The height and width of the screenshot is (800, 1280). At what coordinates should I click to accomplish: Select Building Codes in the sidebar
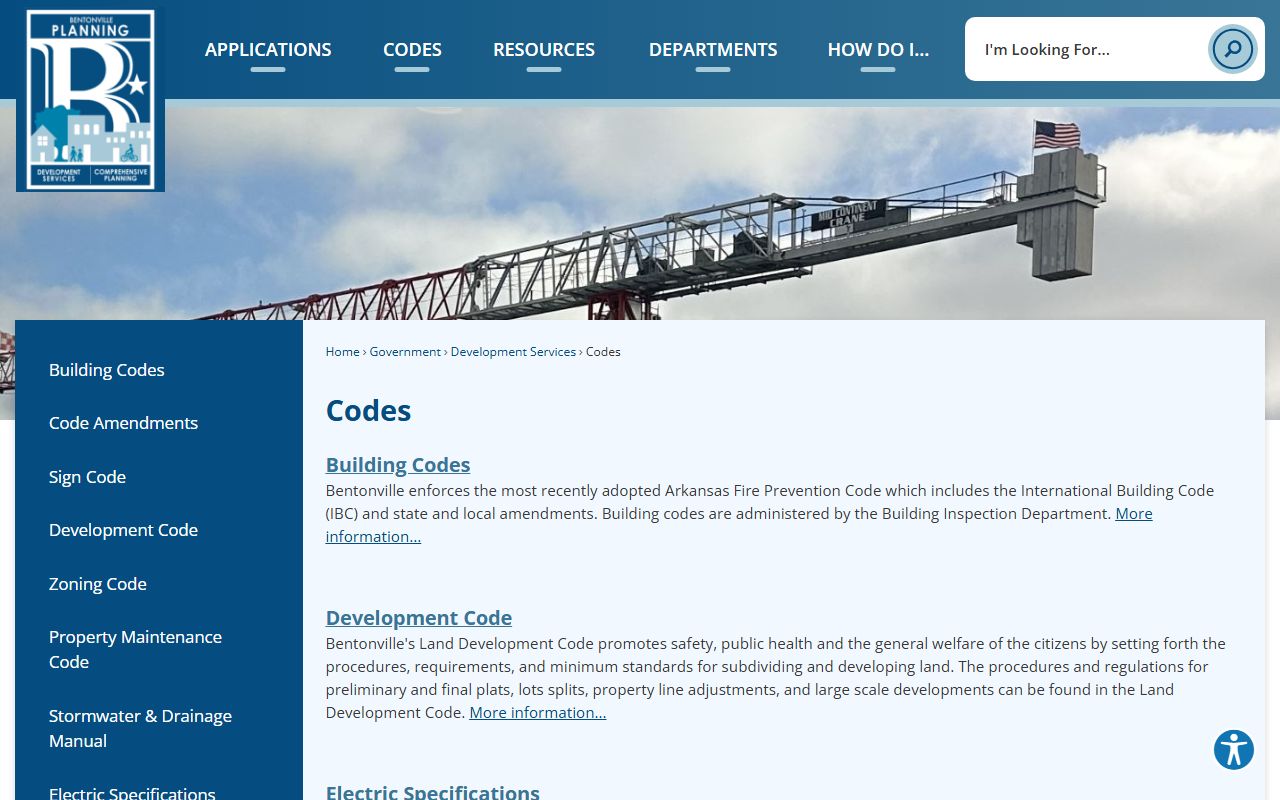(x=107, y=370)
